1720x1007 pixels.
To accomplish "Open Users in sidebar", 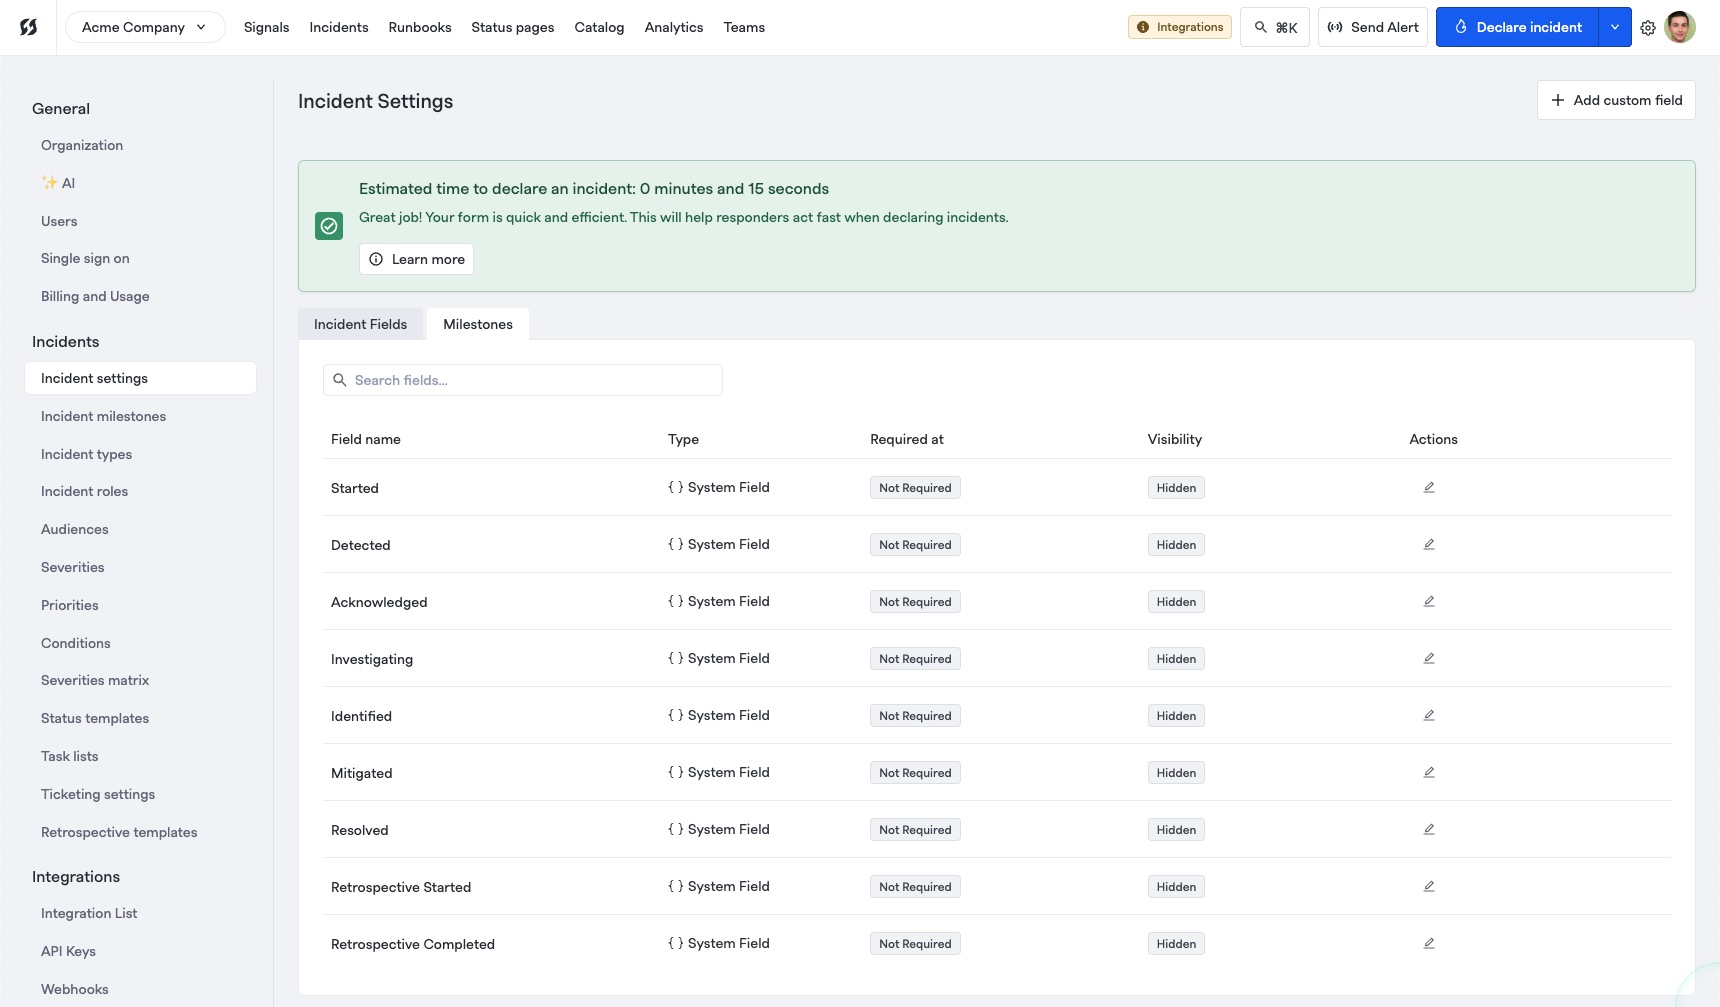I will 59,221.
